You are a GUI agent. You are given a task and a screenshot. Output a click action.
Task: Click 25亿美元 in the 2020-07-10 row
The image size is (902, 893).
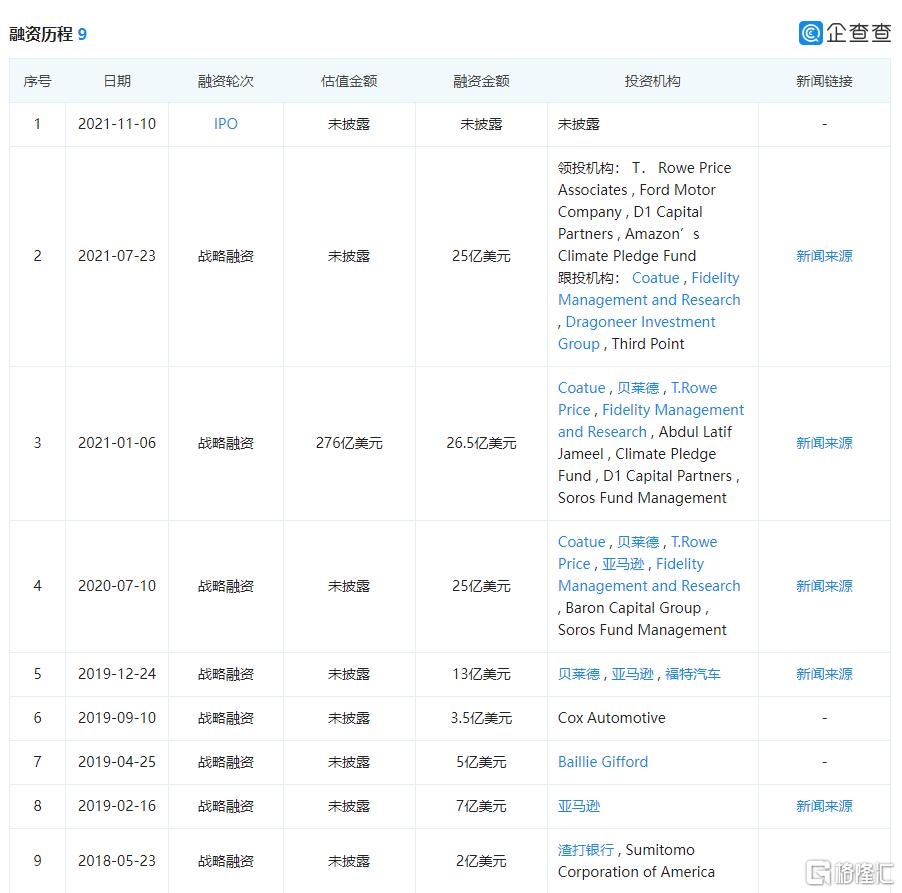coord(481,586)
